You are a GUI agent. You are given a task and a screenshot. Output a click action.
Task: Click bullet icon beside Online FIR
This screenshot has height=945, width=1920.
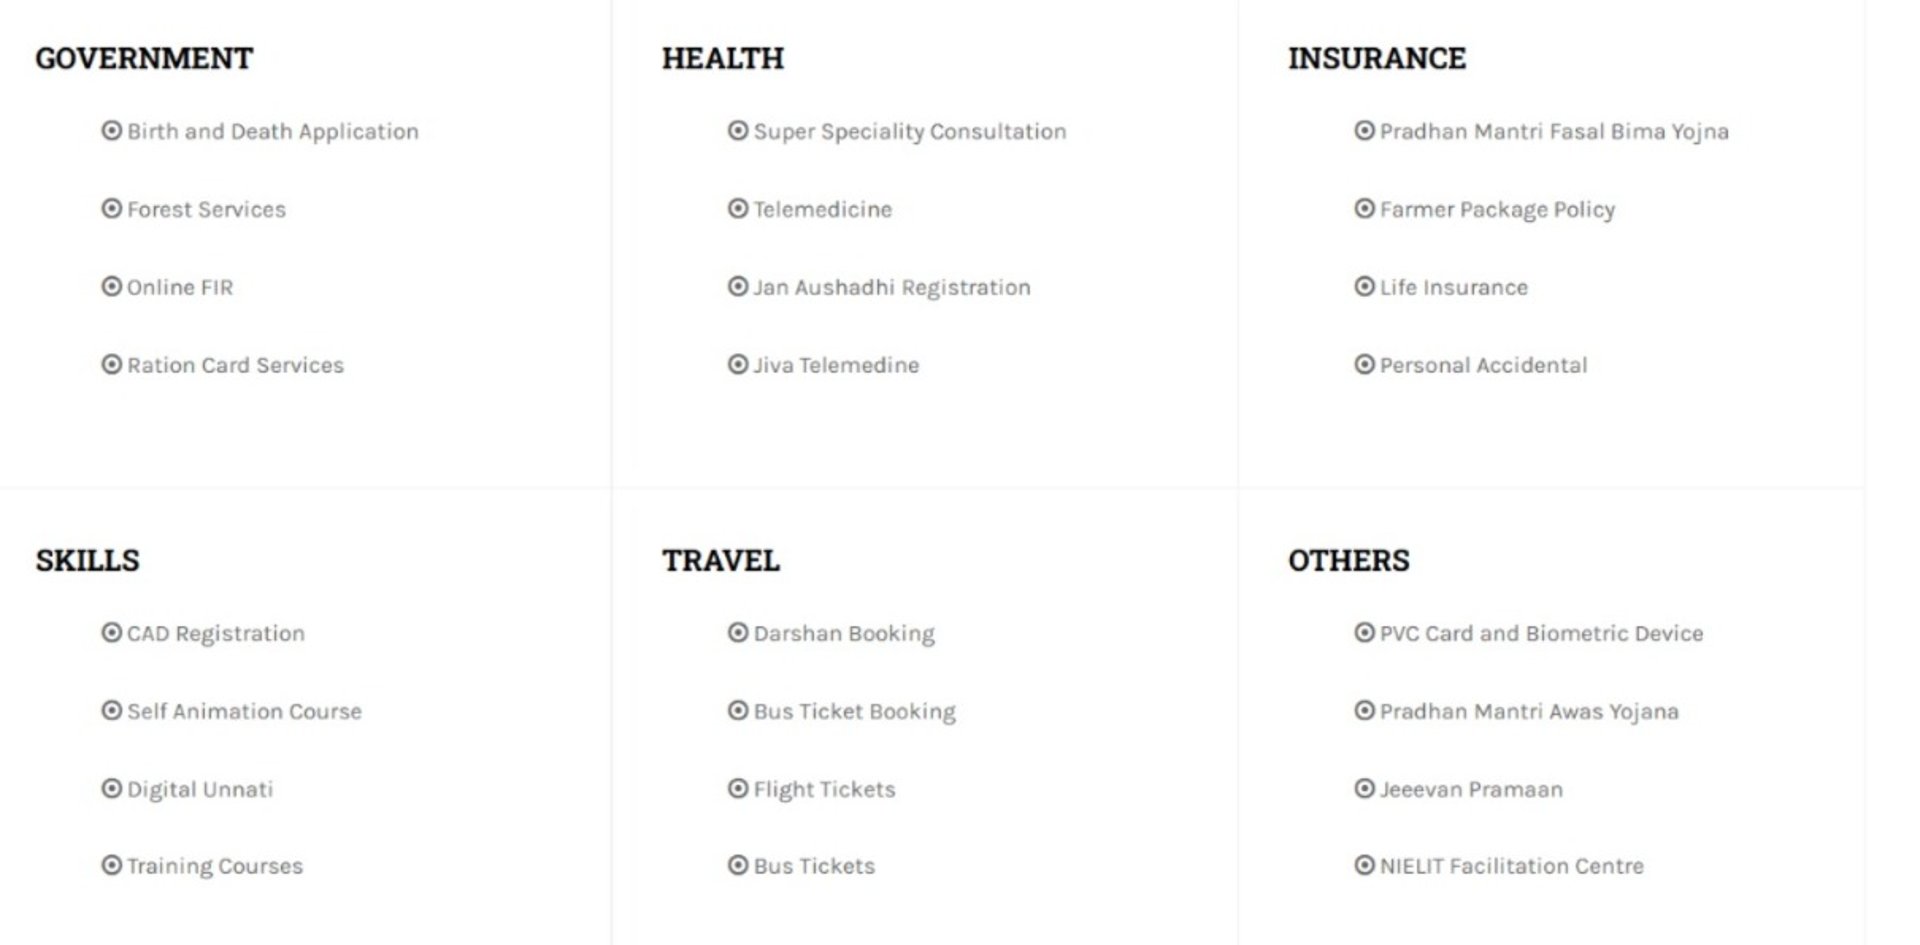[111, 287]
